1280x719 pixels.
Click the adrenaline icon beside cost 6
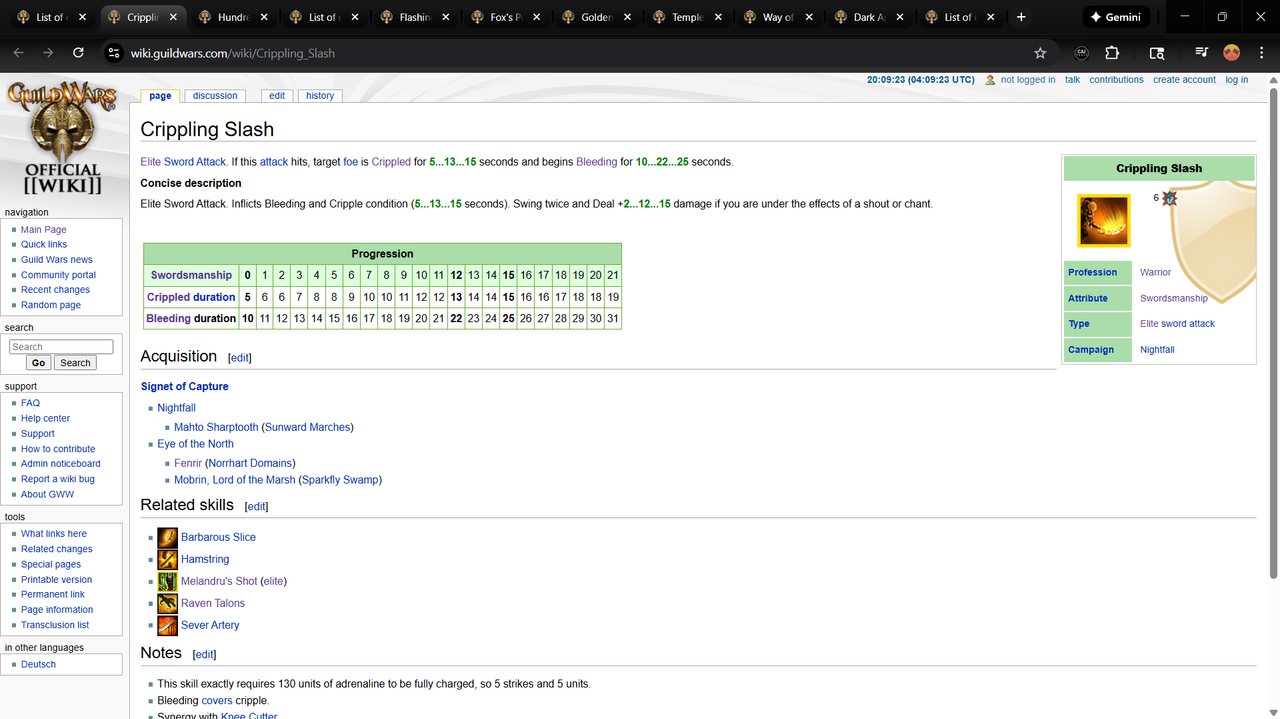click(1169, 198)
